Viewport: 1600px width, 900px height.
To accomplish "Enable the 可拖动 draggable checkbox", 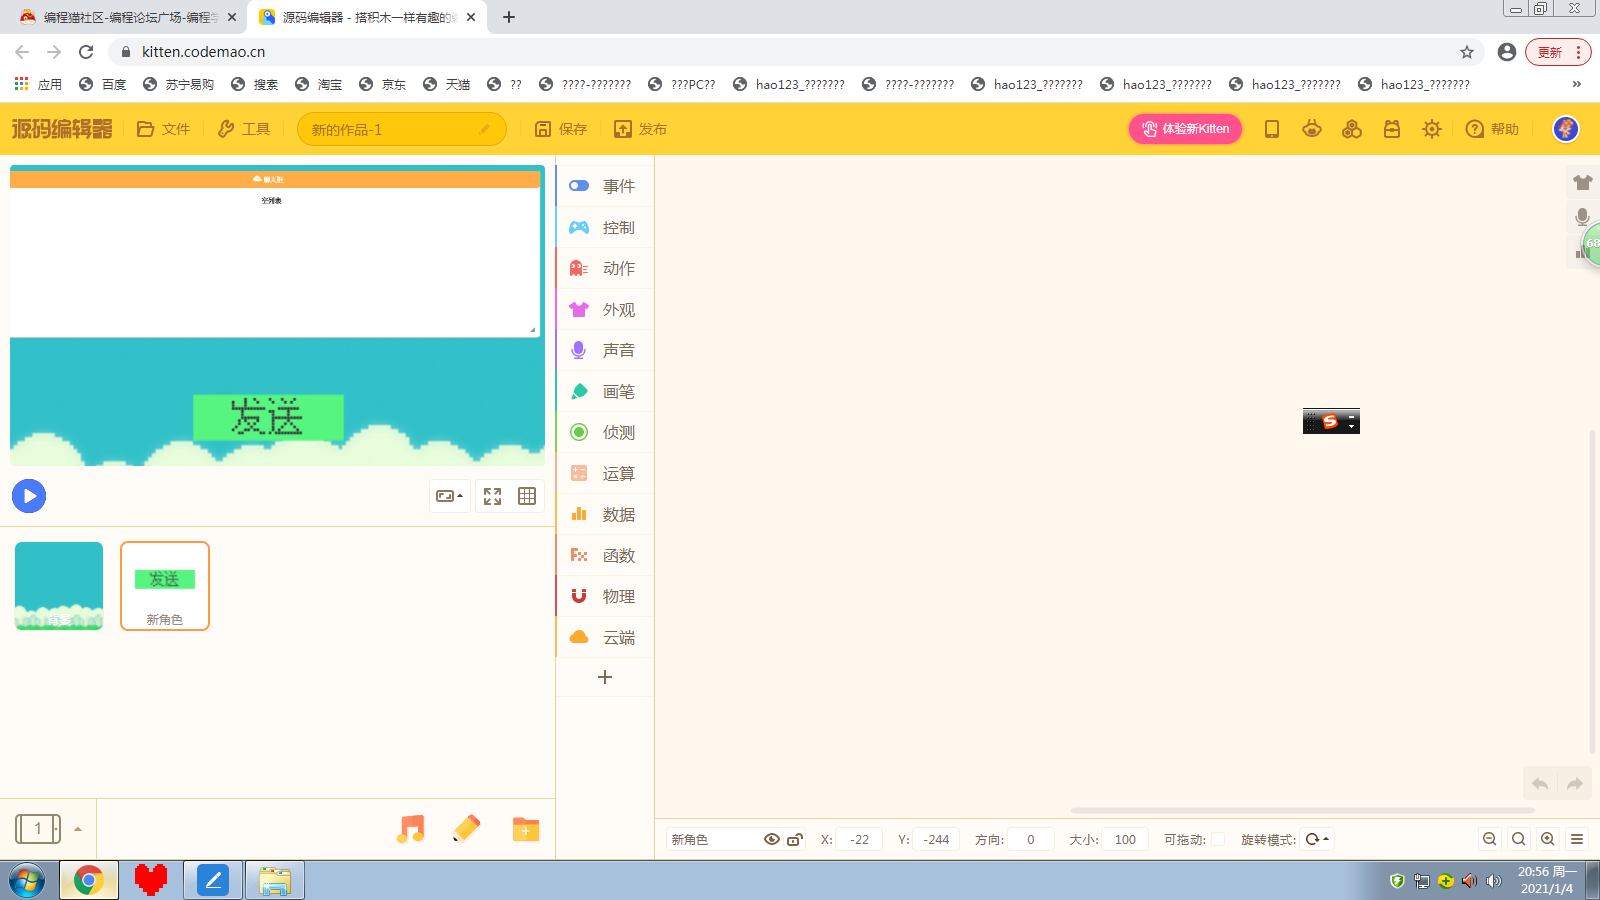I will tap(1218, 839).
